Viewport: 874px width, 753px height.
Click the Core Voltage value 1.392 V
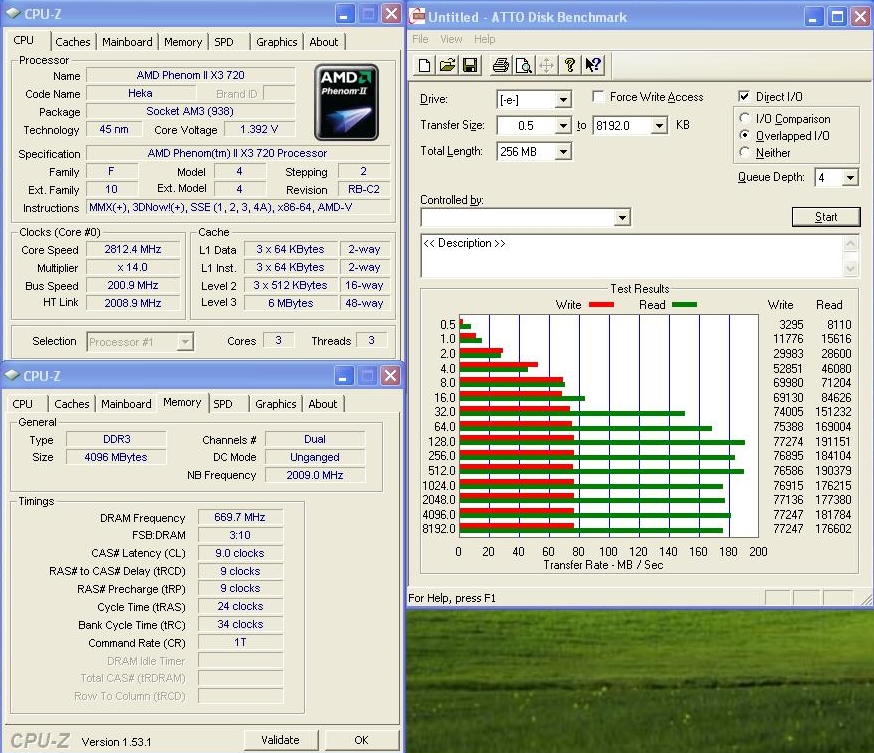pyautogui.click(x=259, y=129)
